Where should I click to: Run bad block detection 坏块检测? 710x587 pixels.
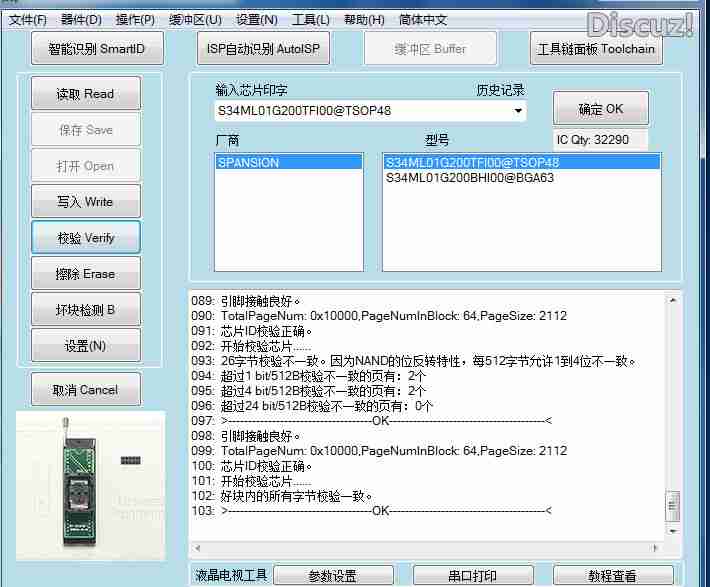click(x=85, y=310)
